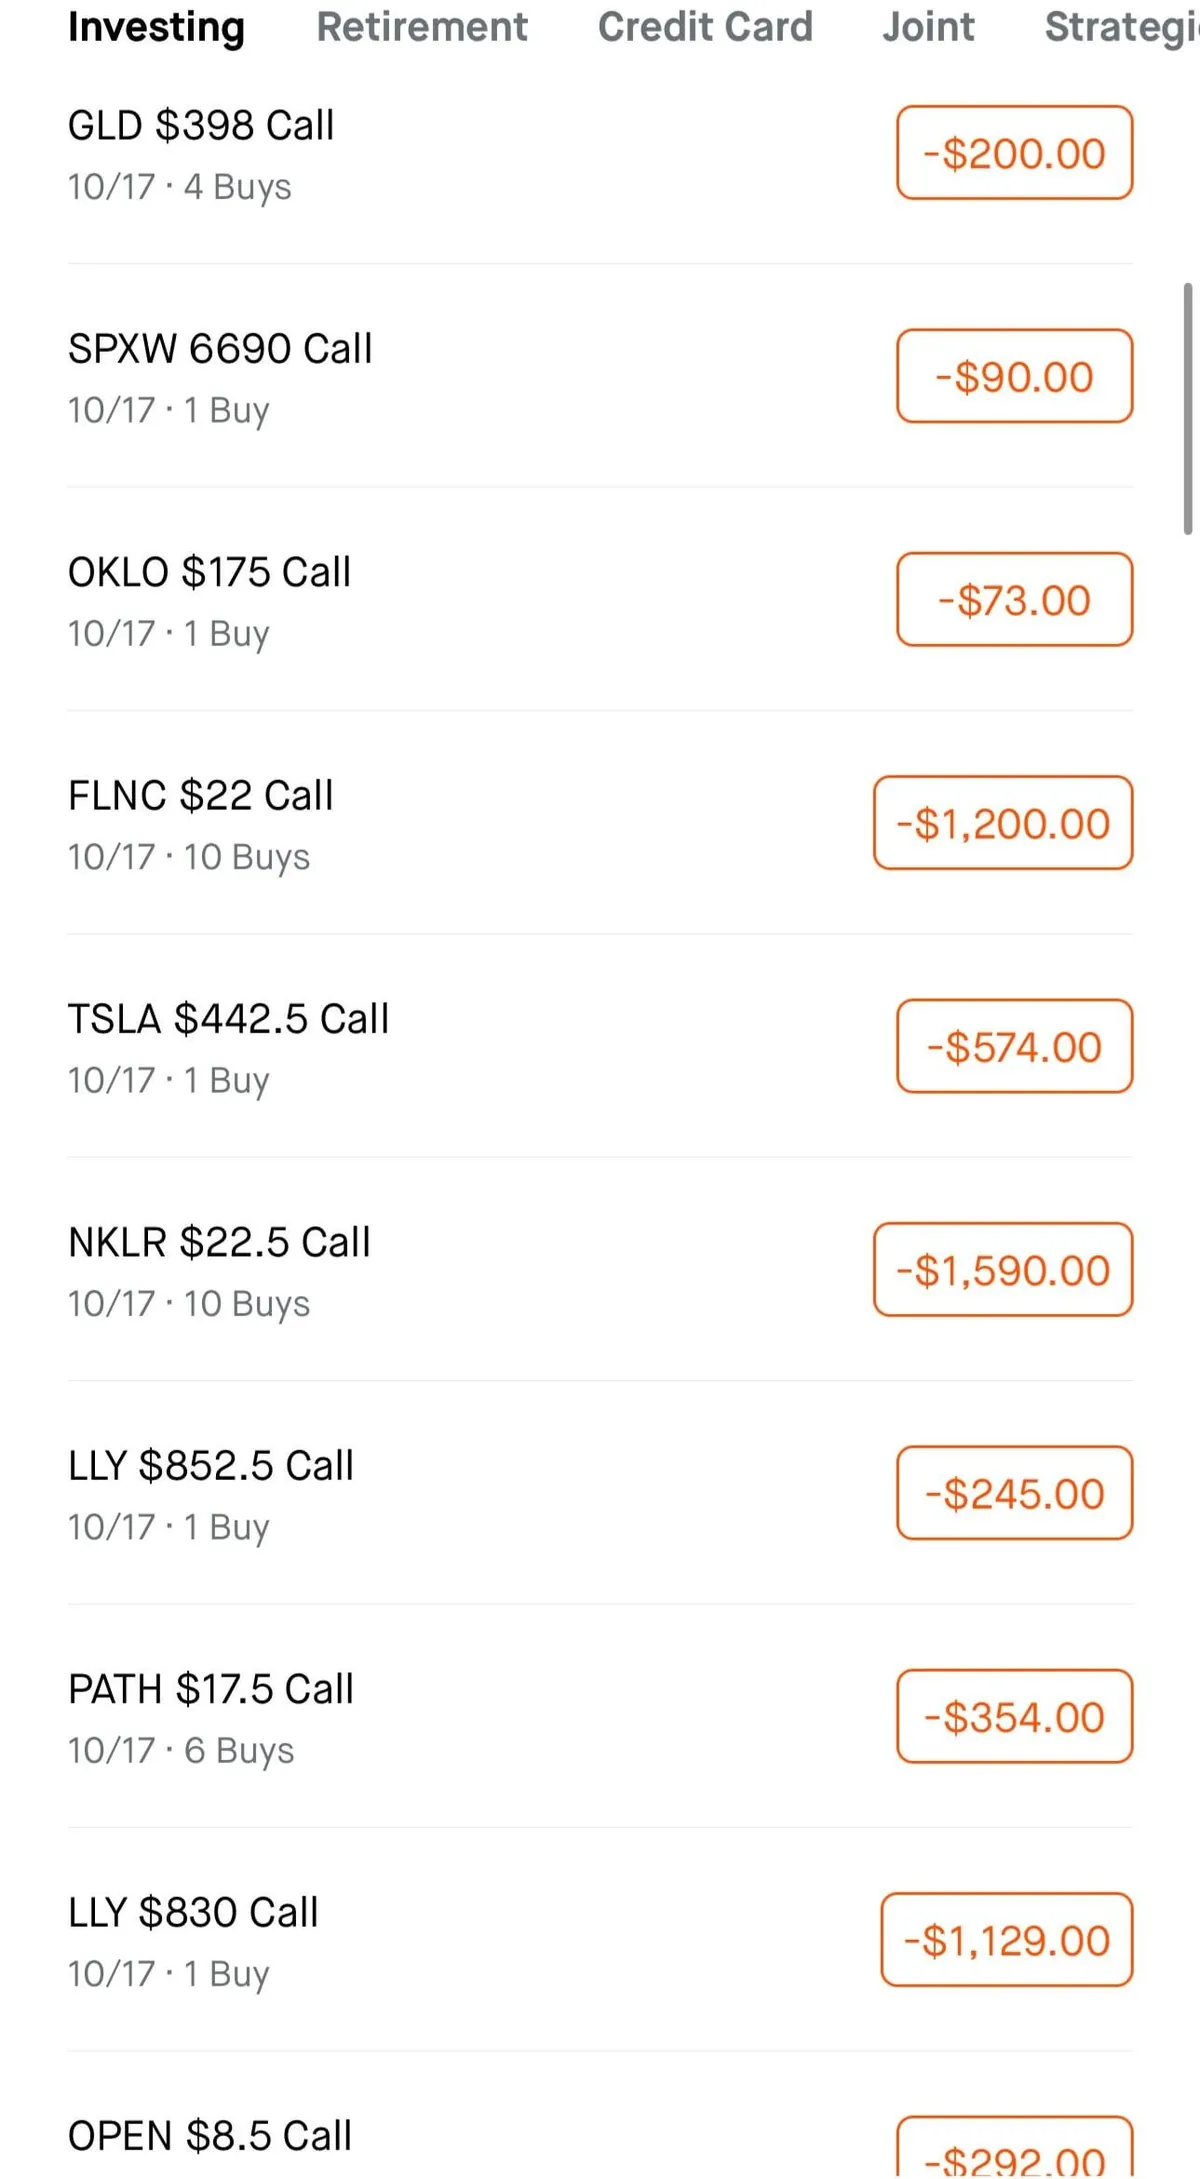Click the vertical scrollbar thumb
This screenshot has height=2179, width=1200.
1188,409
